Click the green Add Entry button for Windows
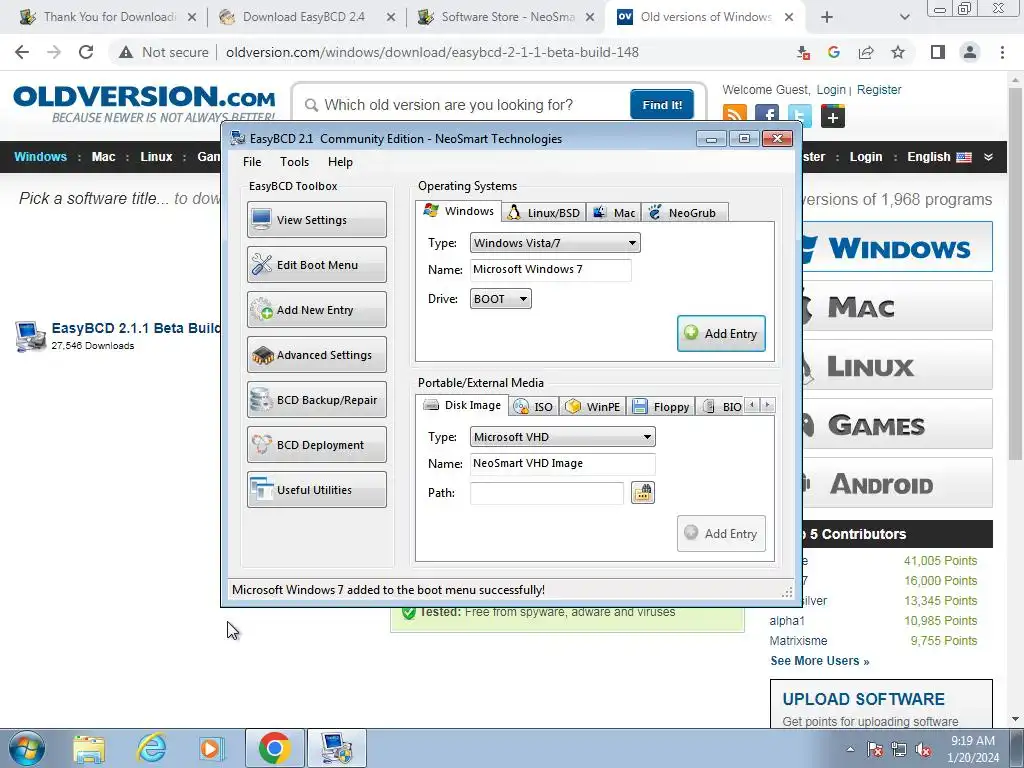The image size is (1024, 768). (x=721, y=334)
